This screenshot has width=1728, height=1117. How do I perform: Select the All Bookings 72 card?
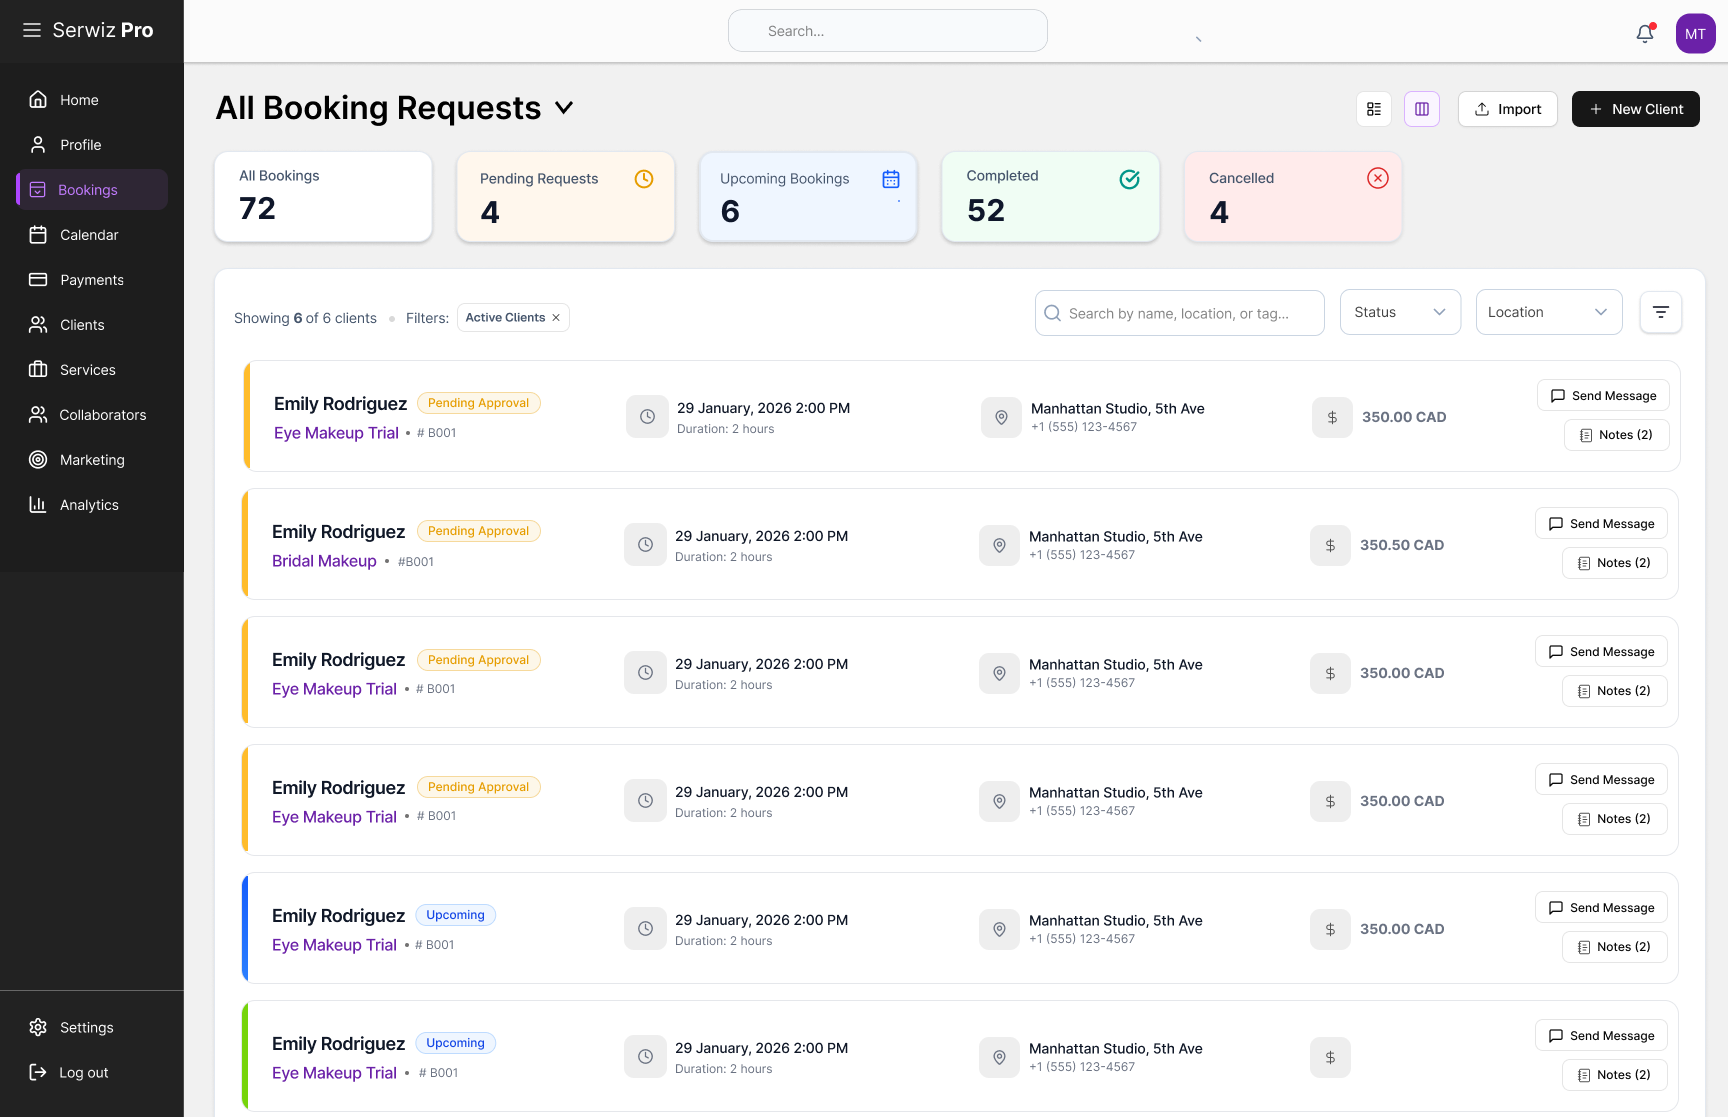pos(323,197)
